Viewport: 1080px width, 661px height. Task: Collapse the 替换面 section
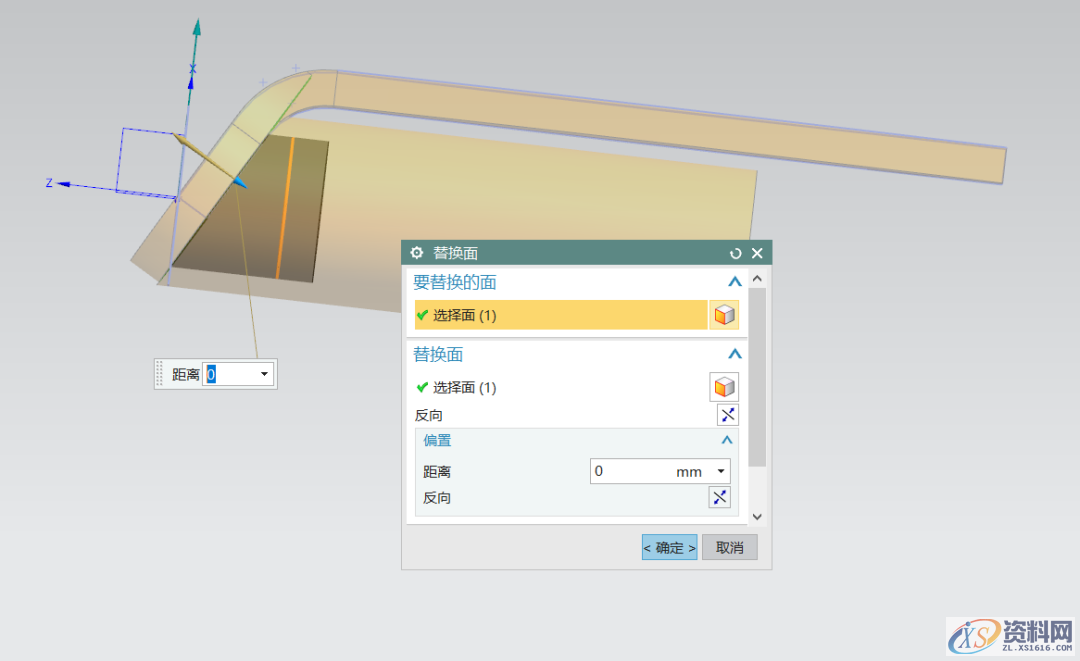pos(735,353)
